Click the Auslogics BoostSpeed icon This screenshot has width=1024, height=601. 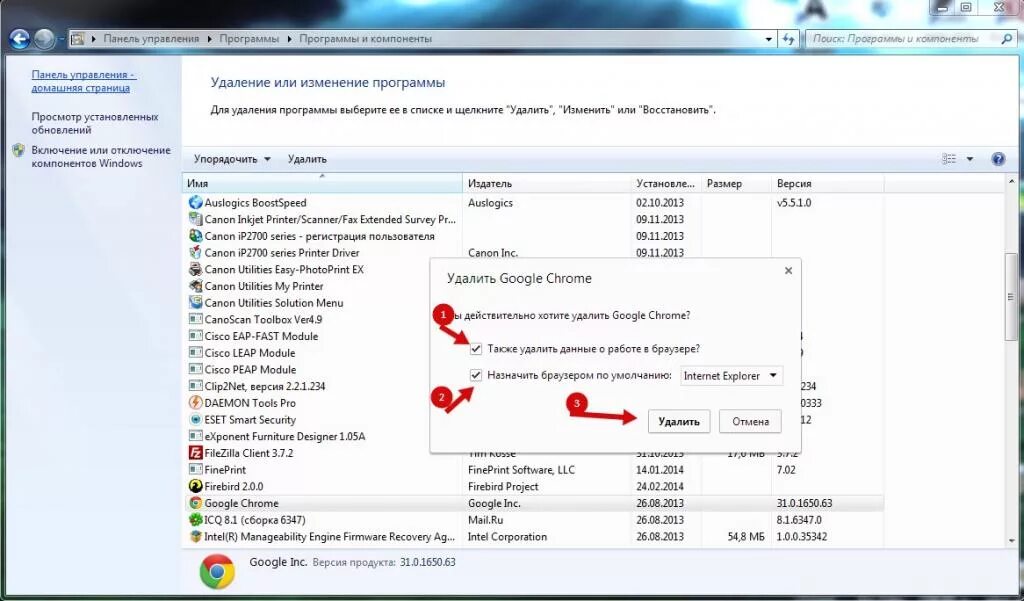(x=195, y=203)
